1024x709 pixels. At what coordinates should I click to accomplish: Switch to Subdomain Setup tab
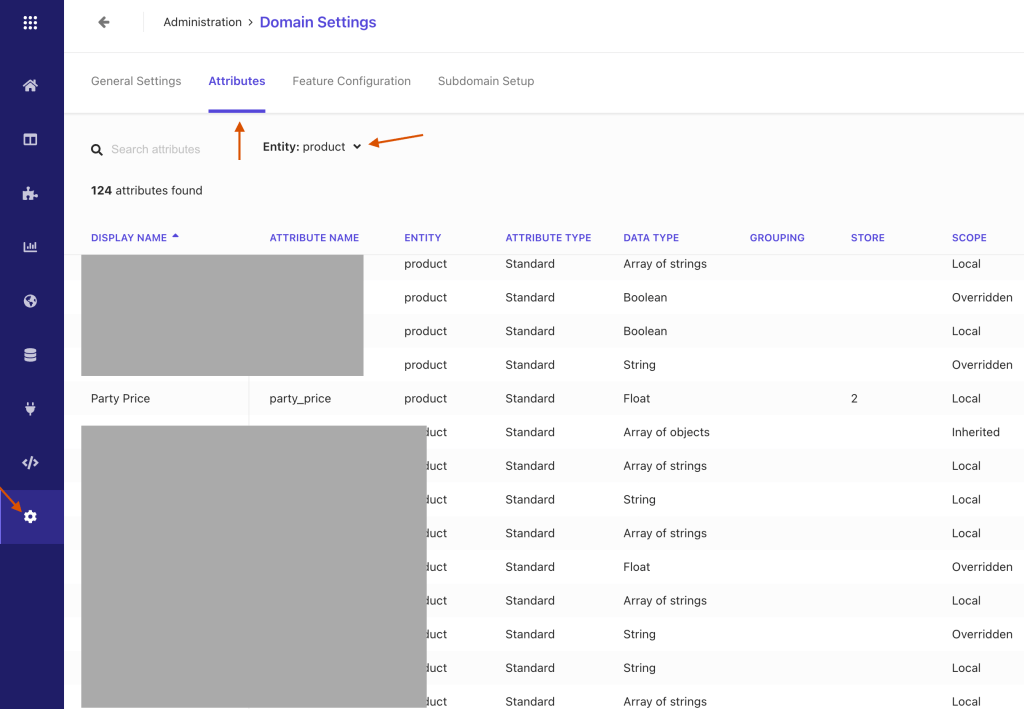click(485, 81)
